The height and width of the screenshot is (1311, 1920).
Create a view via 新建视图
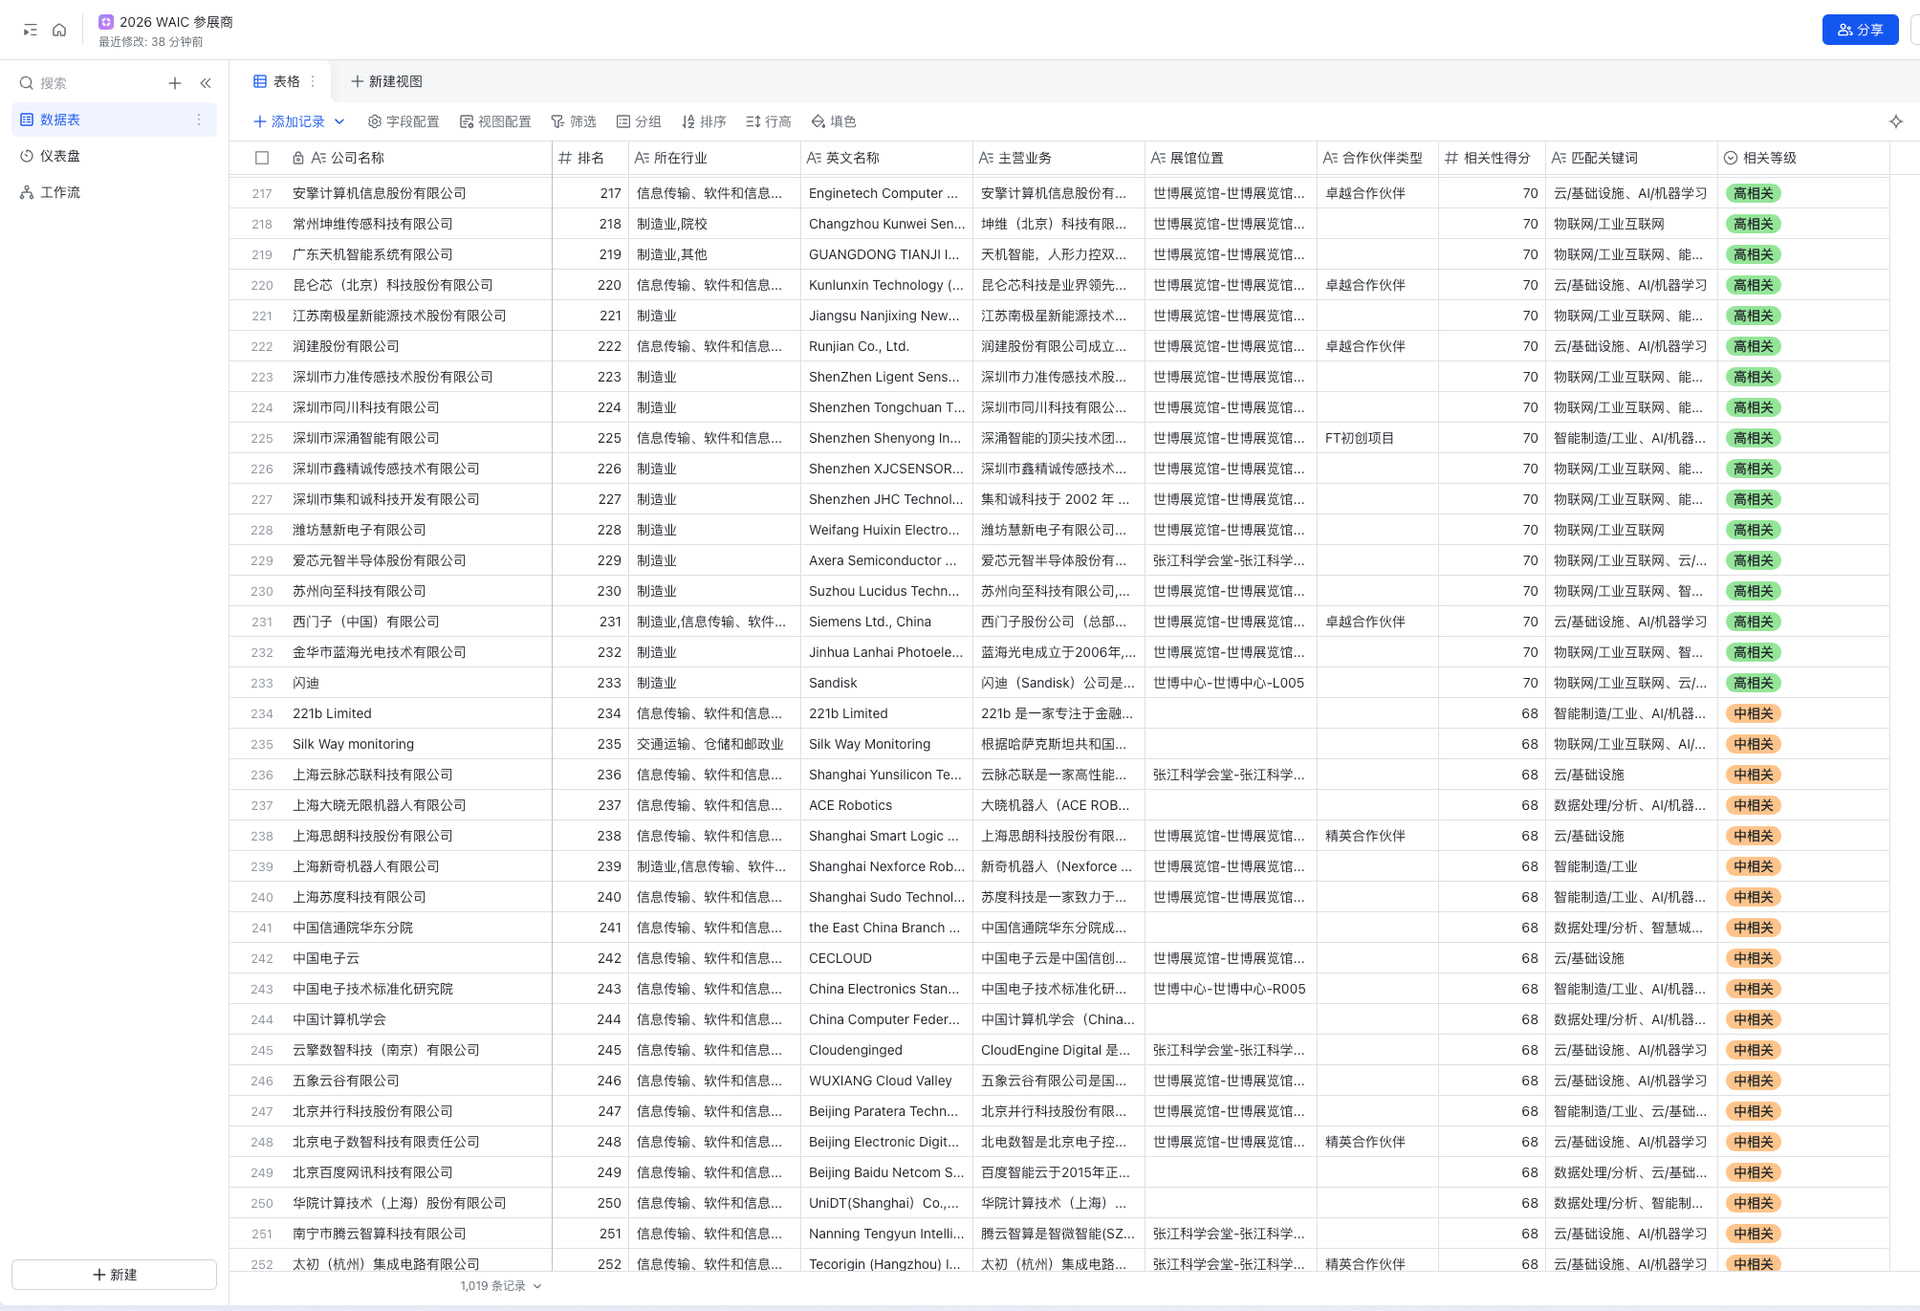(x=387, y=81)
